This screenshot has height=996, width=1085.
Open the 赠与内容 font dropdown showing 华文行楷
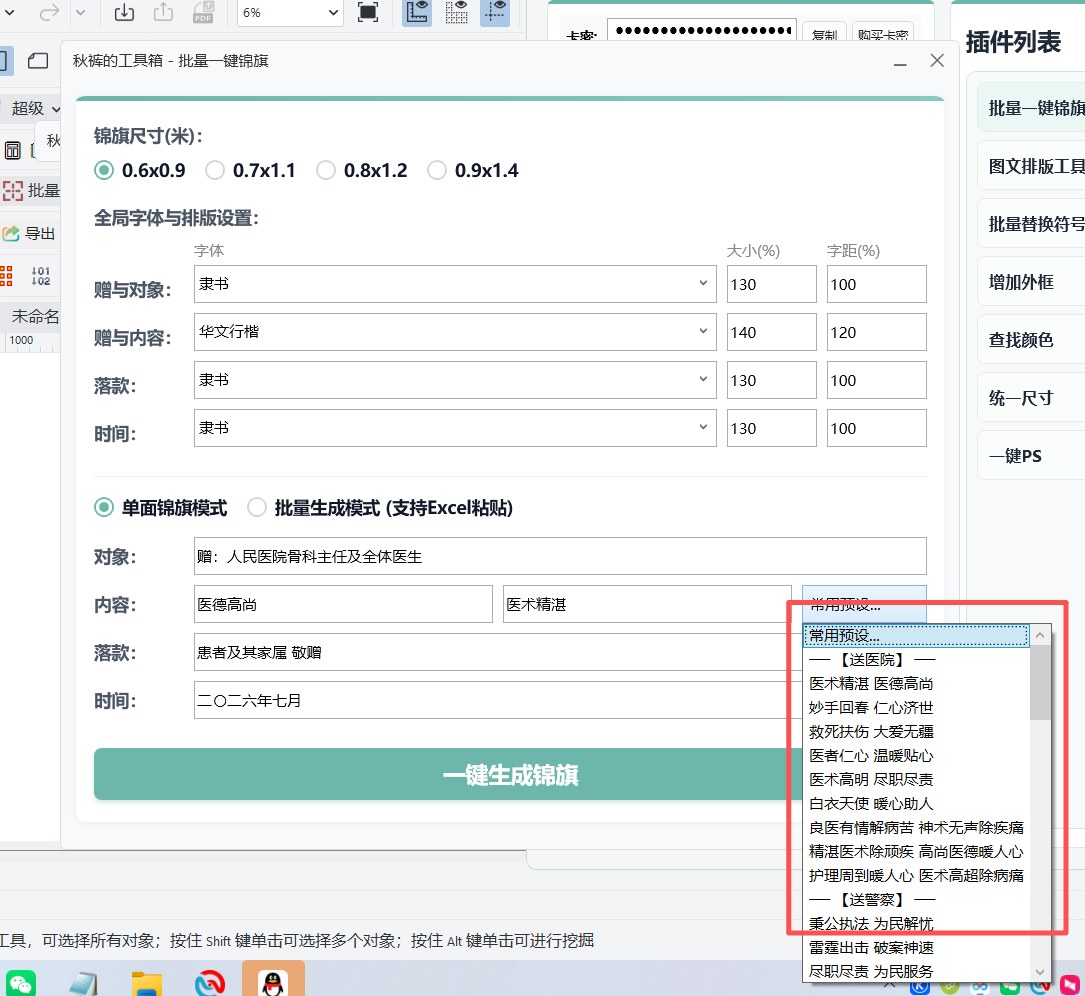[x=455, y=332]
